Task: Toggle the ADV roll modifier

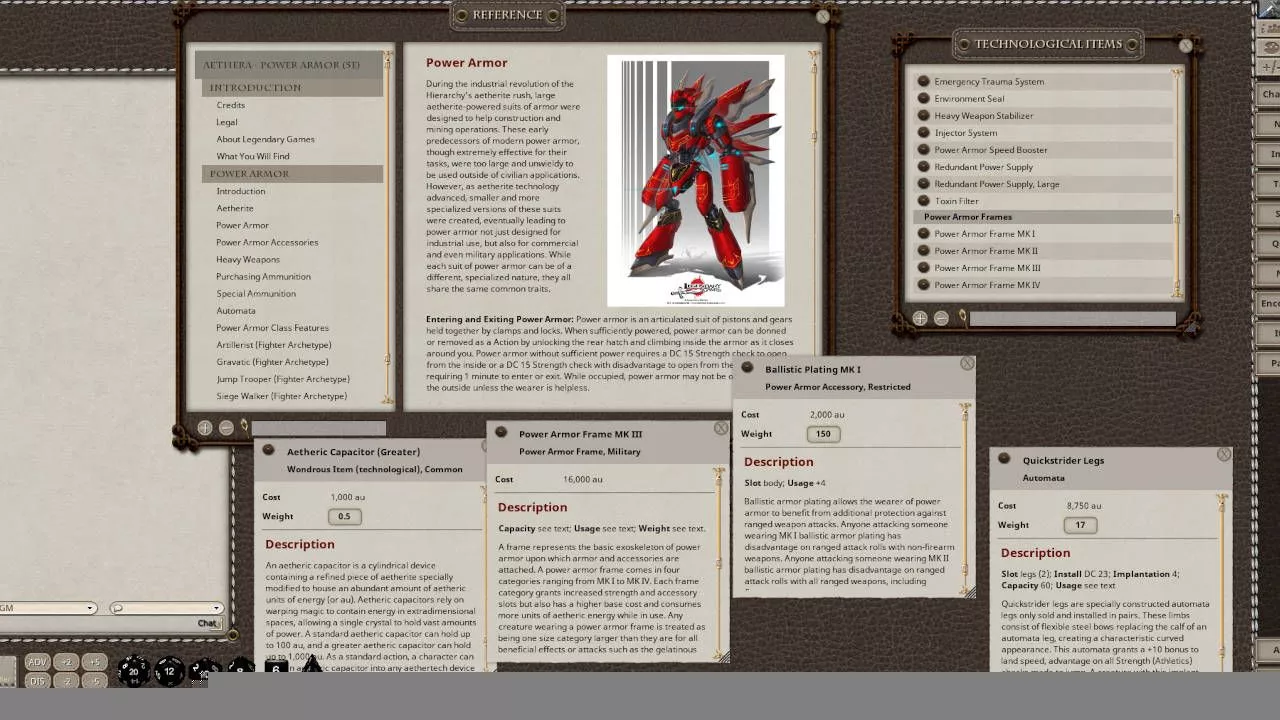Action: click(37, 662)
